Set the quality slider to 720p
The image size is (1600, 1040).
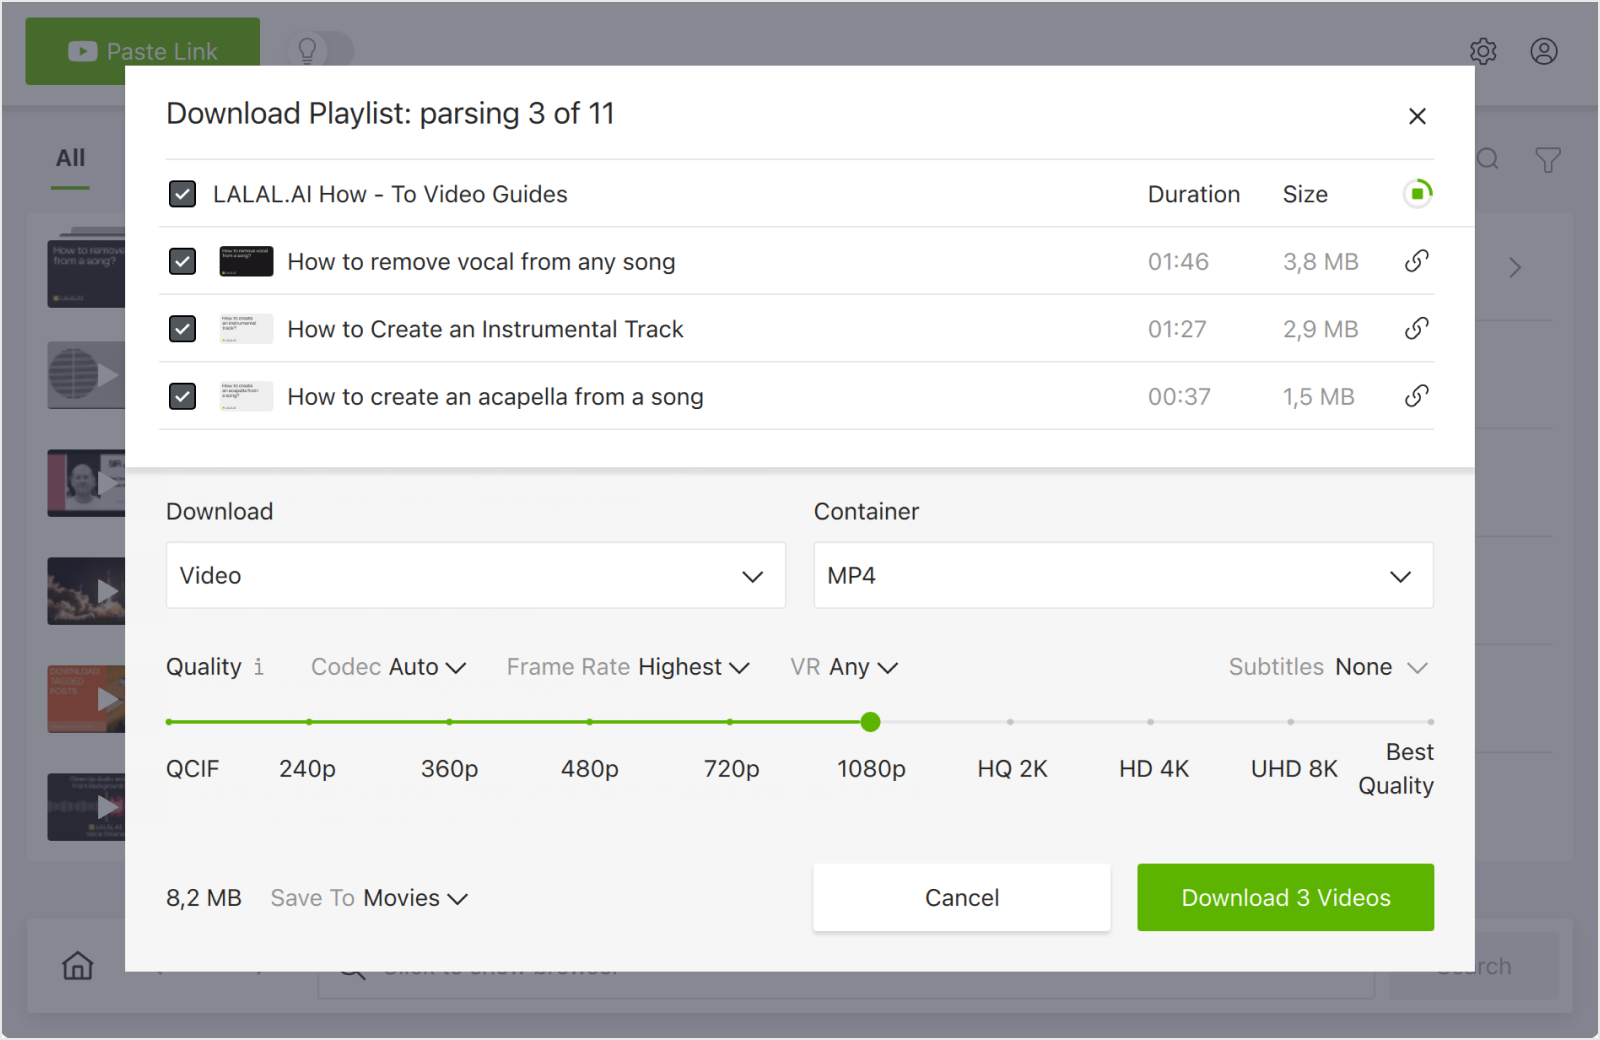pyautogui.click(x=731, y=721)
